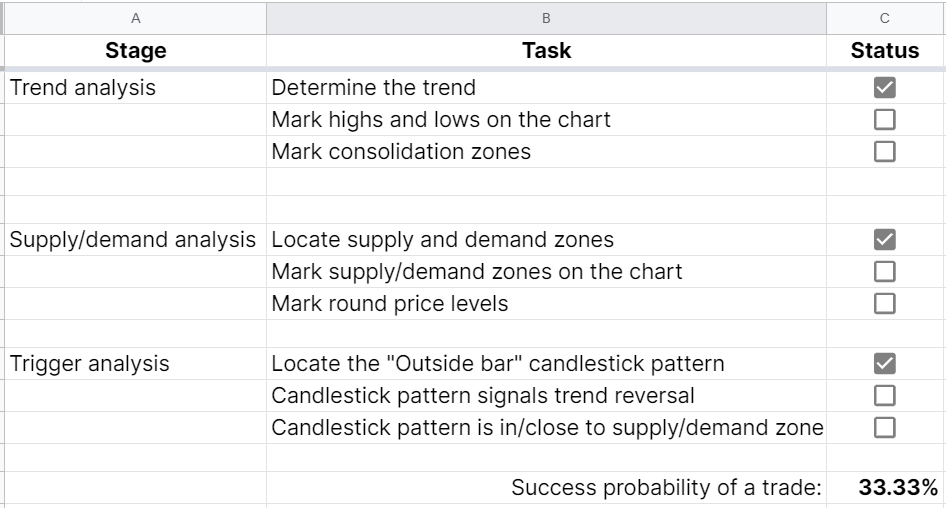Tick "Candlestick pattern signals trend reversal" checkbox
The height and width of the screenshot is (508, 946).
tap(884, 396)
